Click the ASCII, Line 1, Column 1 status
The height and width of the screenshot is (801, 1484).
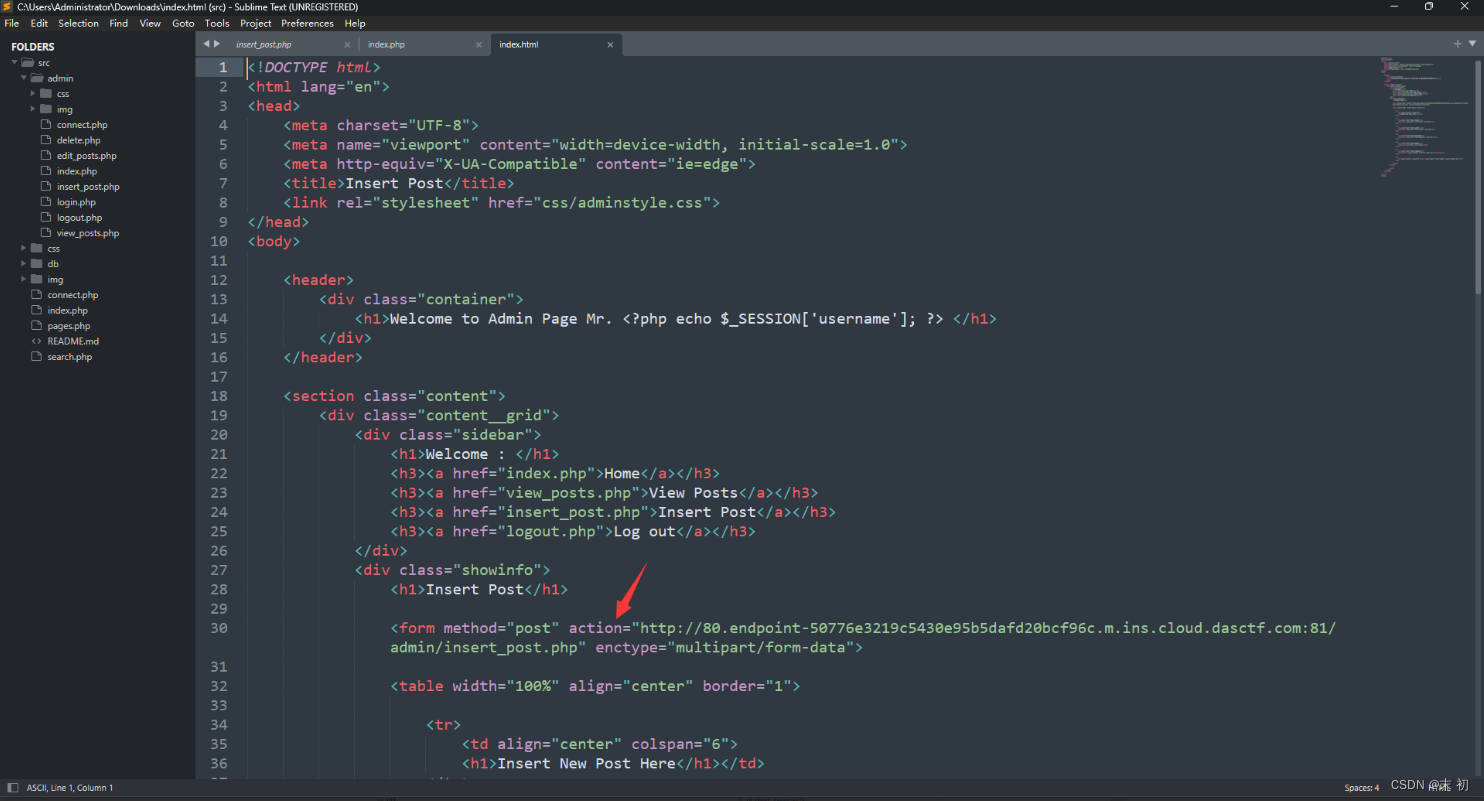point(70,788)
